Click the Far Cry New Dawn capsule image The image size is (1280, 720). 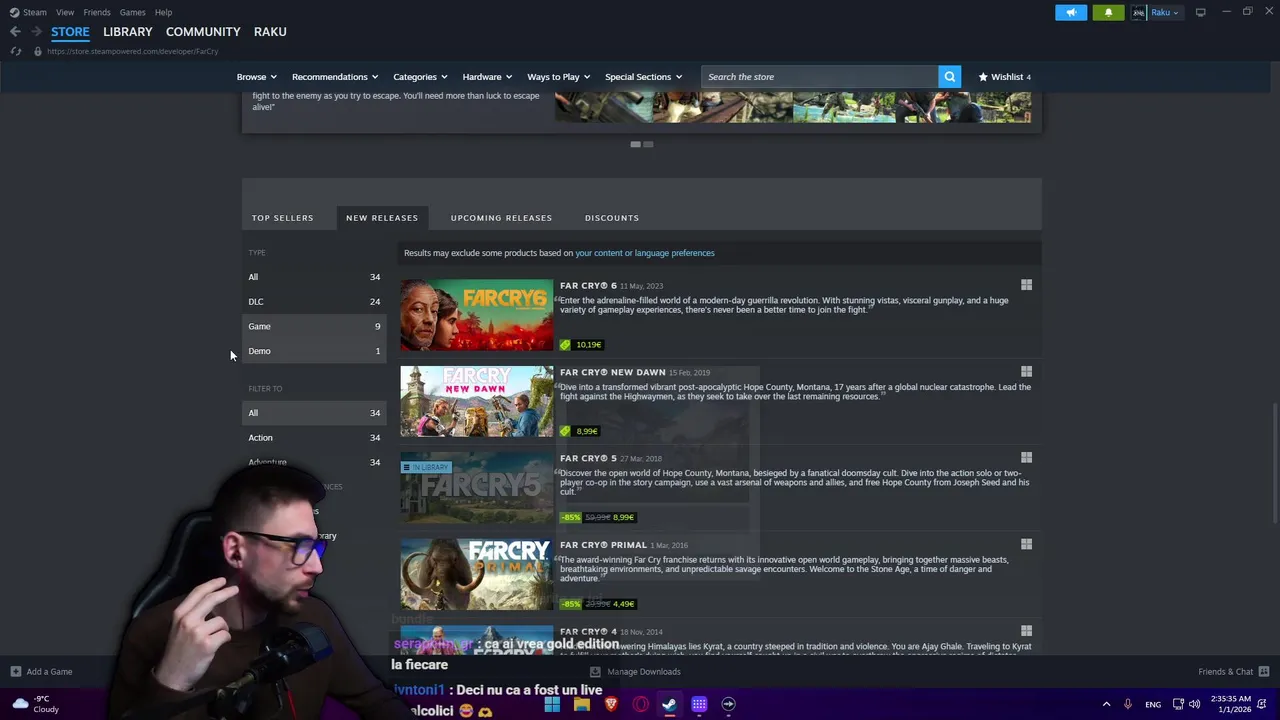point(476,401)
